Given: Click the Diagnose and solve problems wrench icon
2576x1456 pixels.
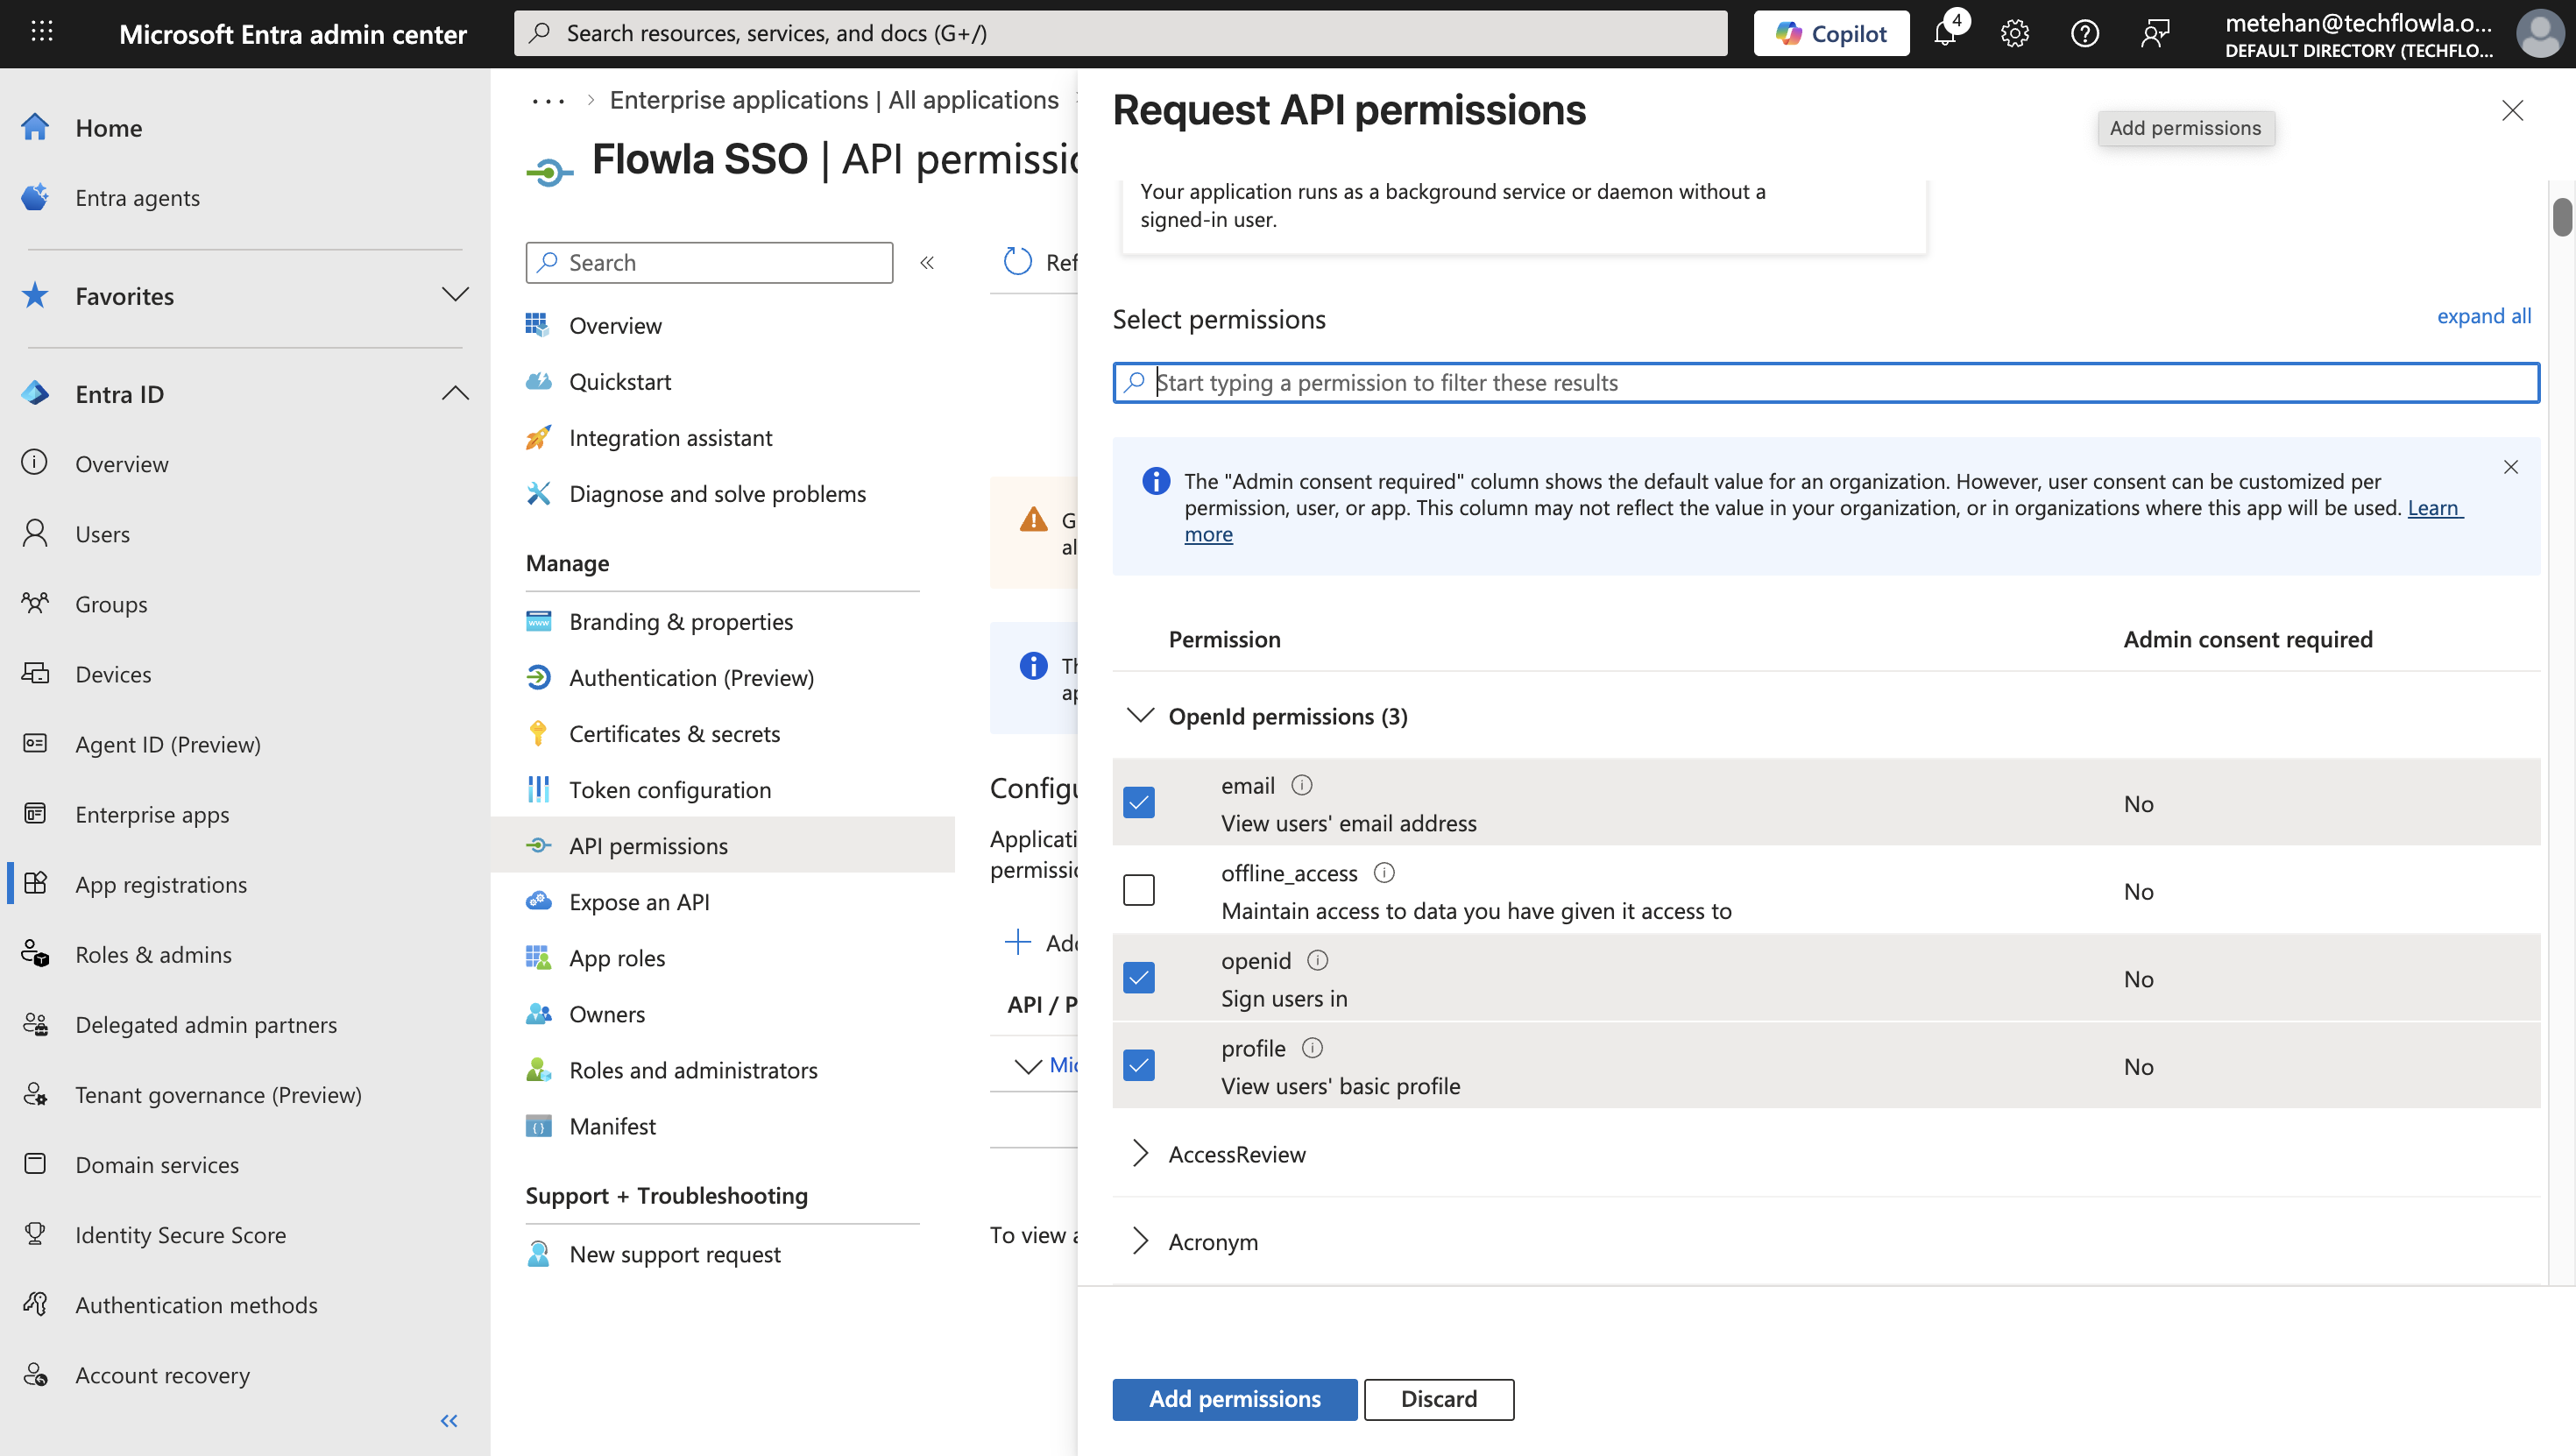Looking at the screenshot, I should point(539,493).
